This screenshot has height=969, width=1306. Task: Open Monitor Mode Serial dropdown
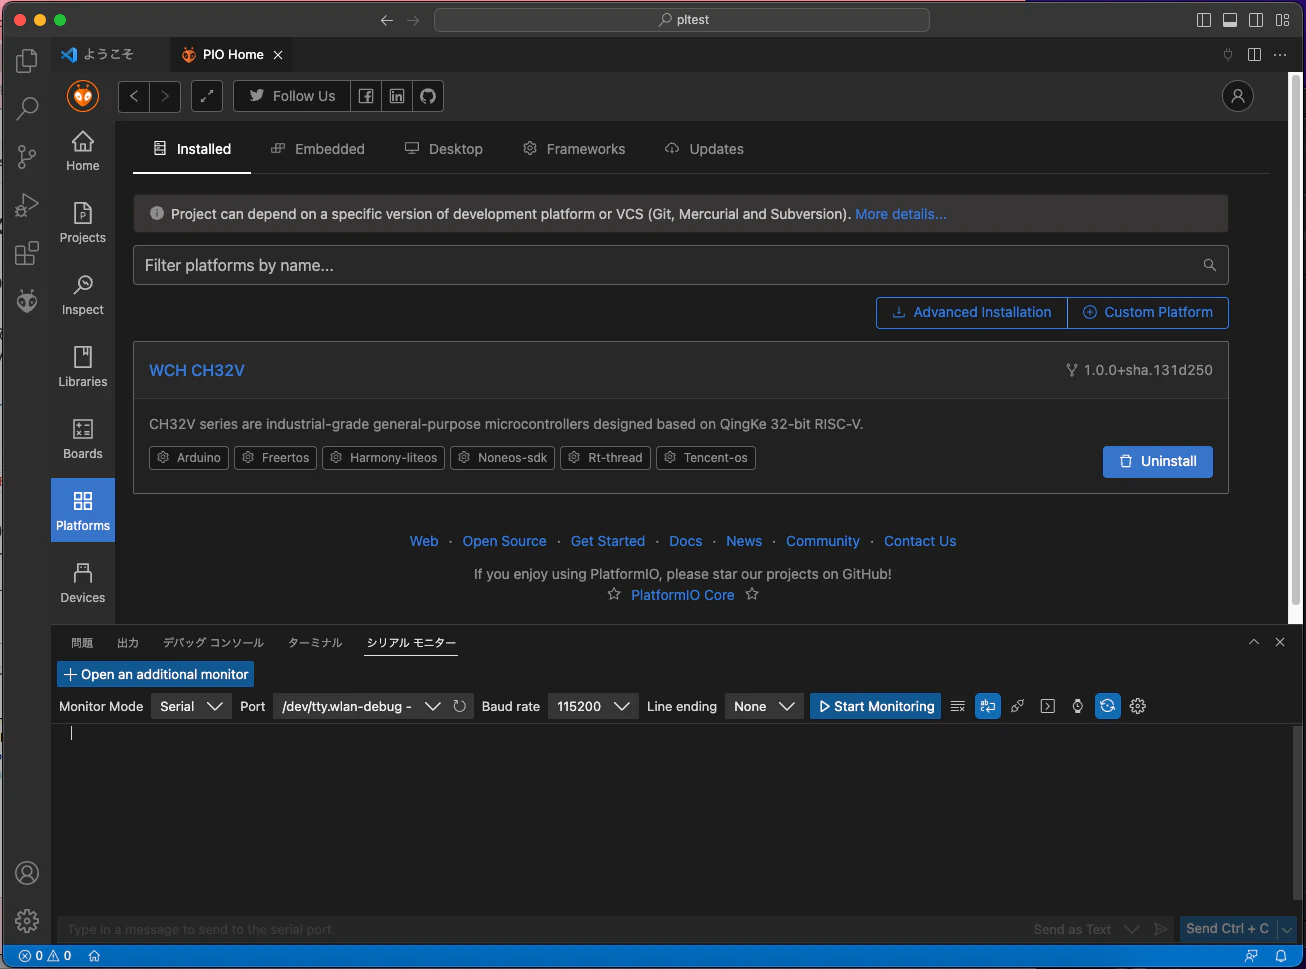tap(191, 706)
